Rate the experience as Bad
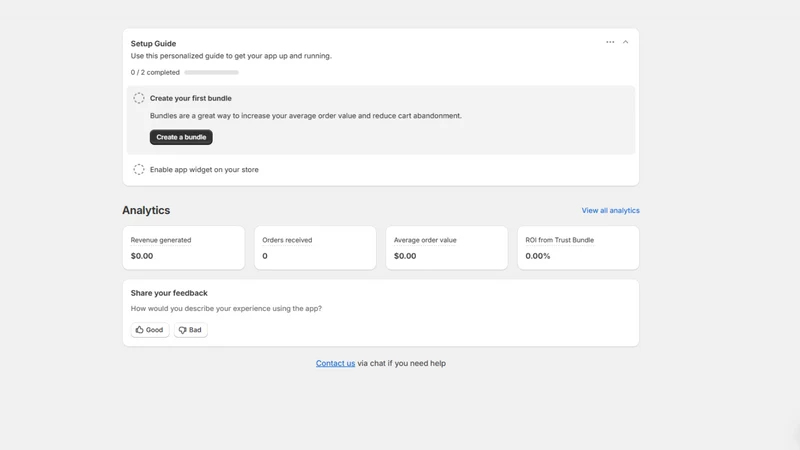Image resolution: width=800 pixels, height=450 pixels. click(190, 330)
